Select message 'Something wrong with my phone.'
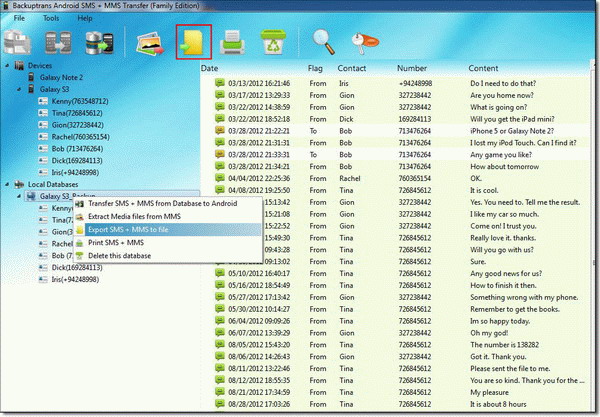The image size is (600, 417). coord(524,297)
